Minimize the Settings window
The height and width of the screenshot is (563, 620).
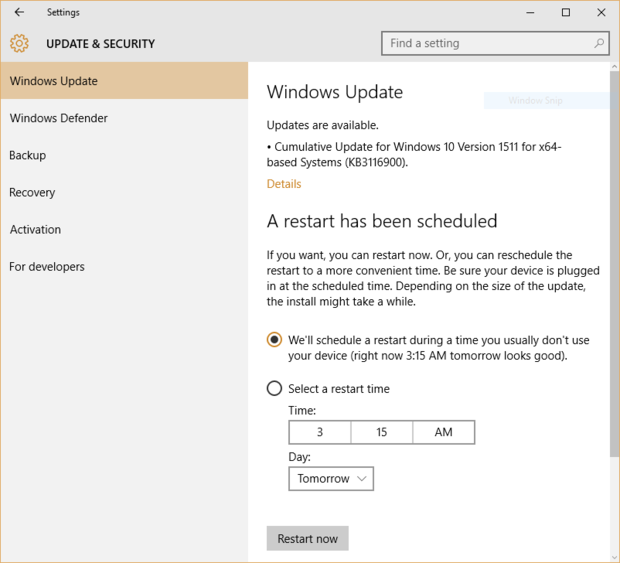[x=530, y=13]
